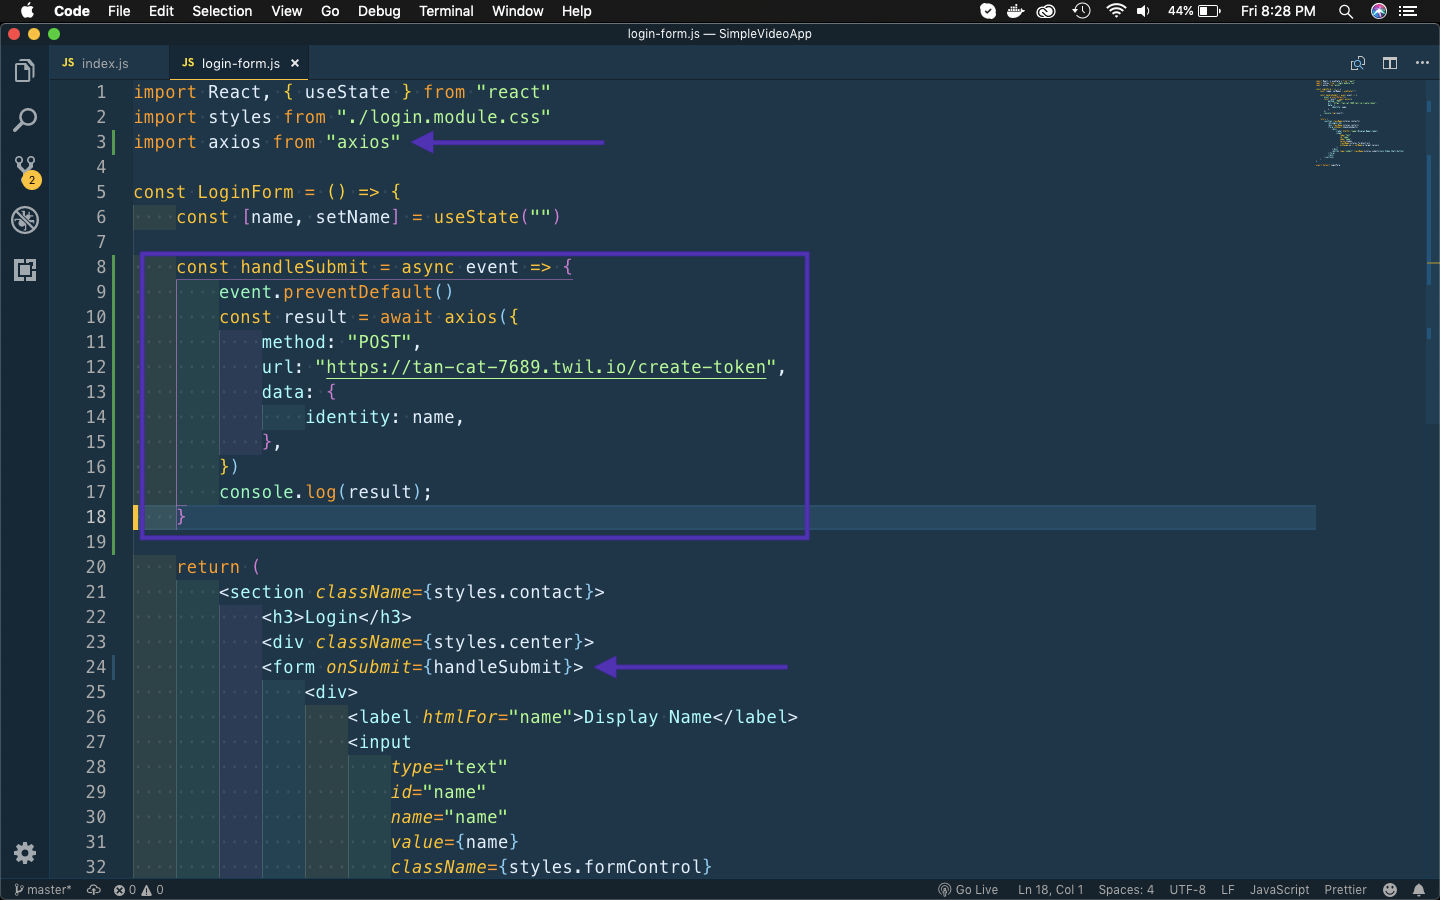Open the File menu
The height and width of the screenshot is (900, 1440).
(119, 11)
